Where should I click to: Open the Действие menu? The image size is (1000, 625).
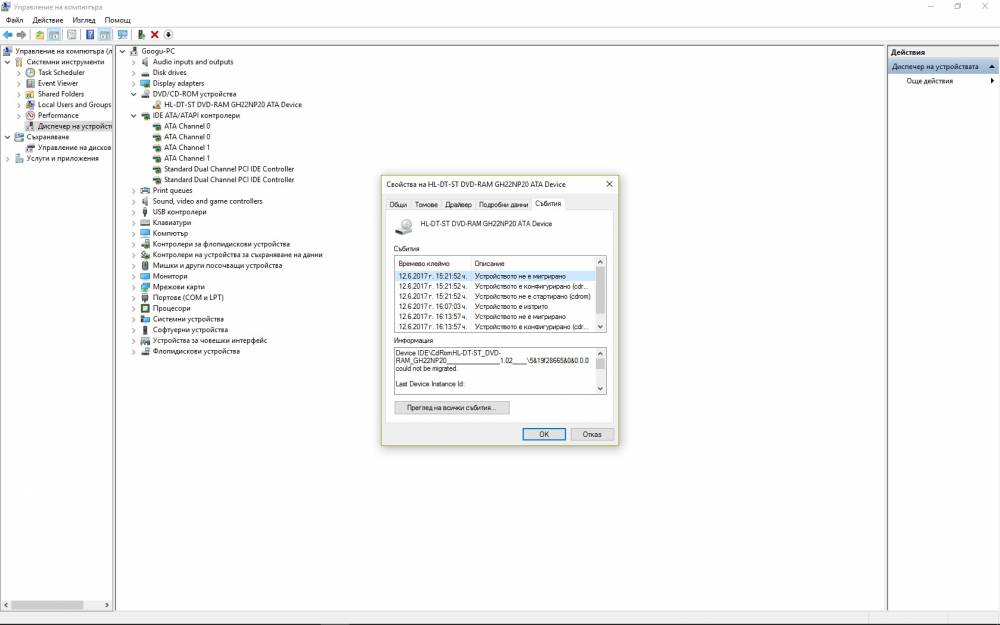48,20
